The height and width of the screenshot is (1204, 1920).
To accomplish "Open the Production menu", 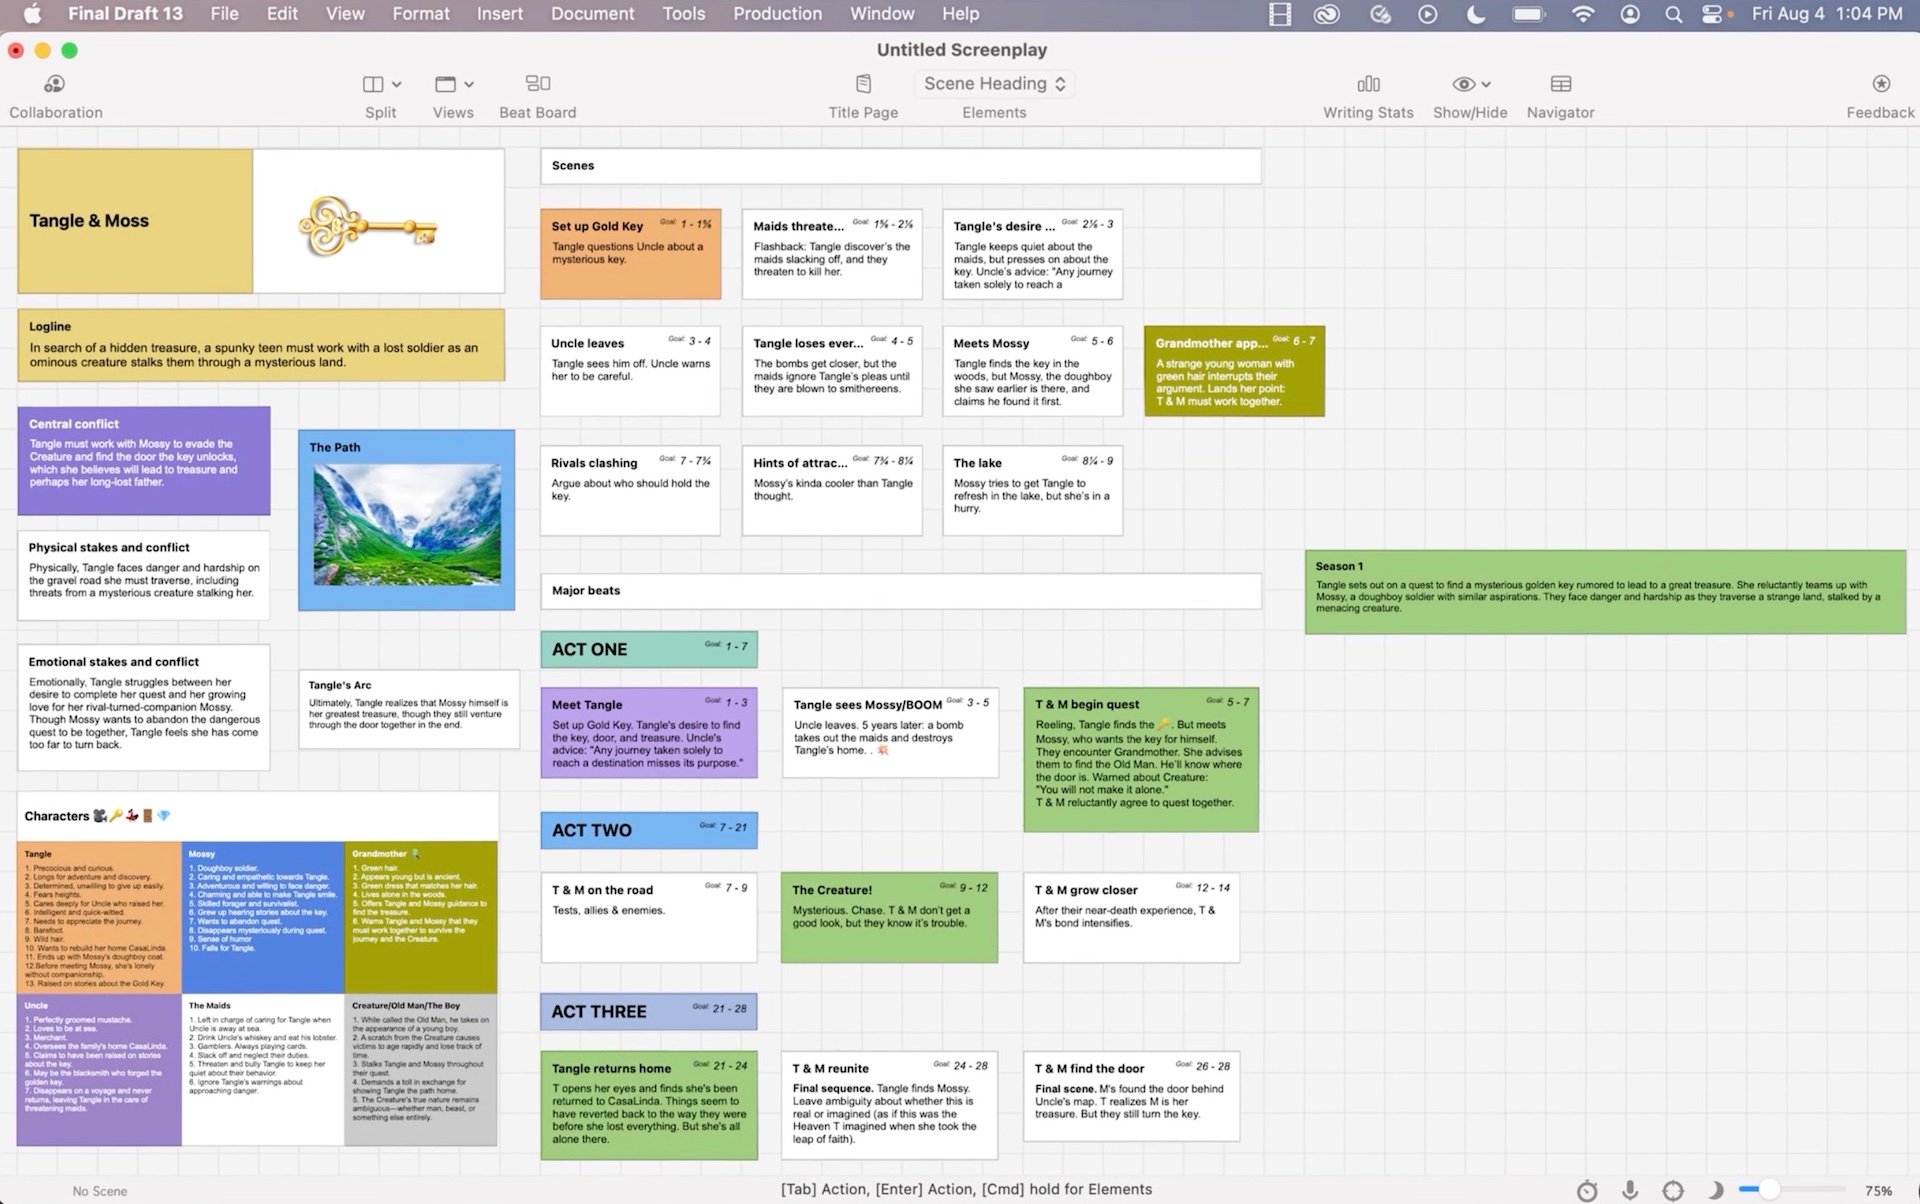I will pos(777,13).
